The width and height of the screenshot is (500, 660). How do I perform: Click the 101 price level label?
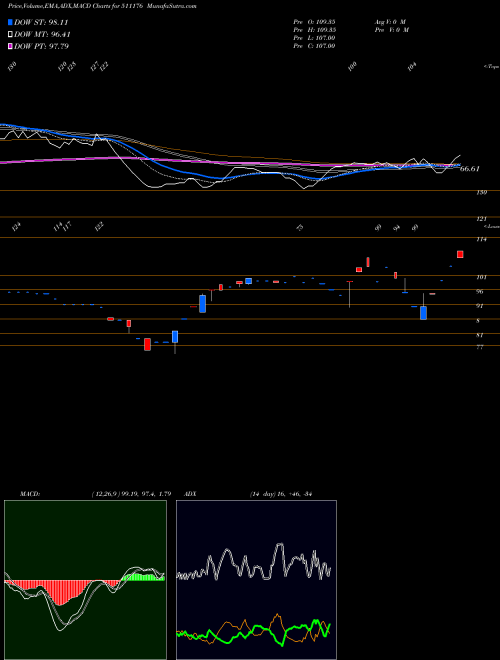click(482, 277)
